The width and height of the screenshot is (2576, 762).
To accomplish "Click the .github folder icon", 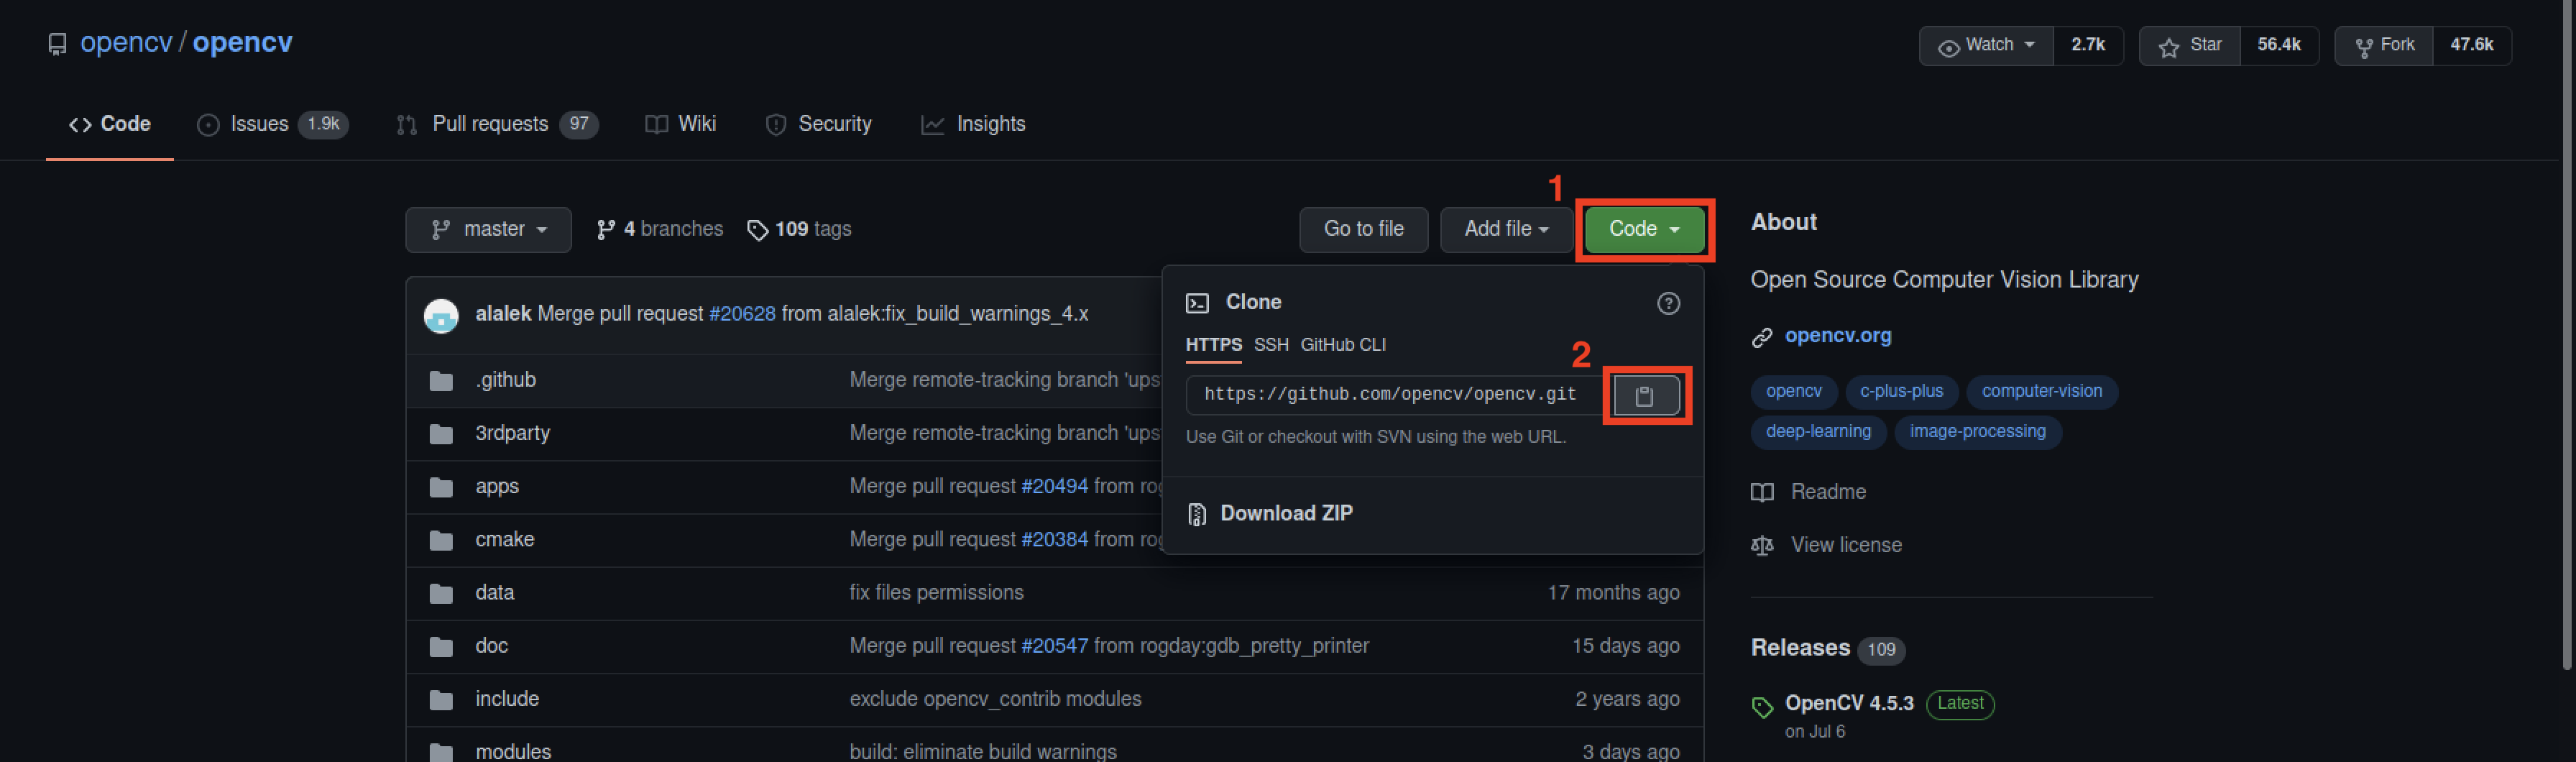I will 441,381.
